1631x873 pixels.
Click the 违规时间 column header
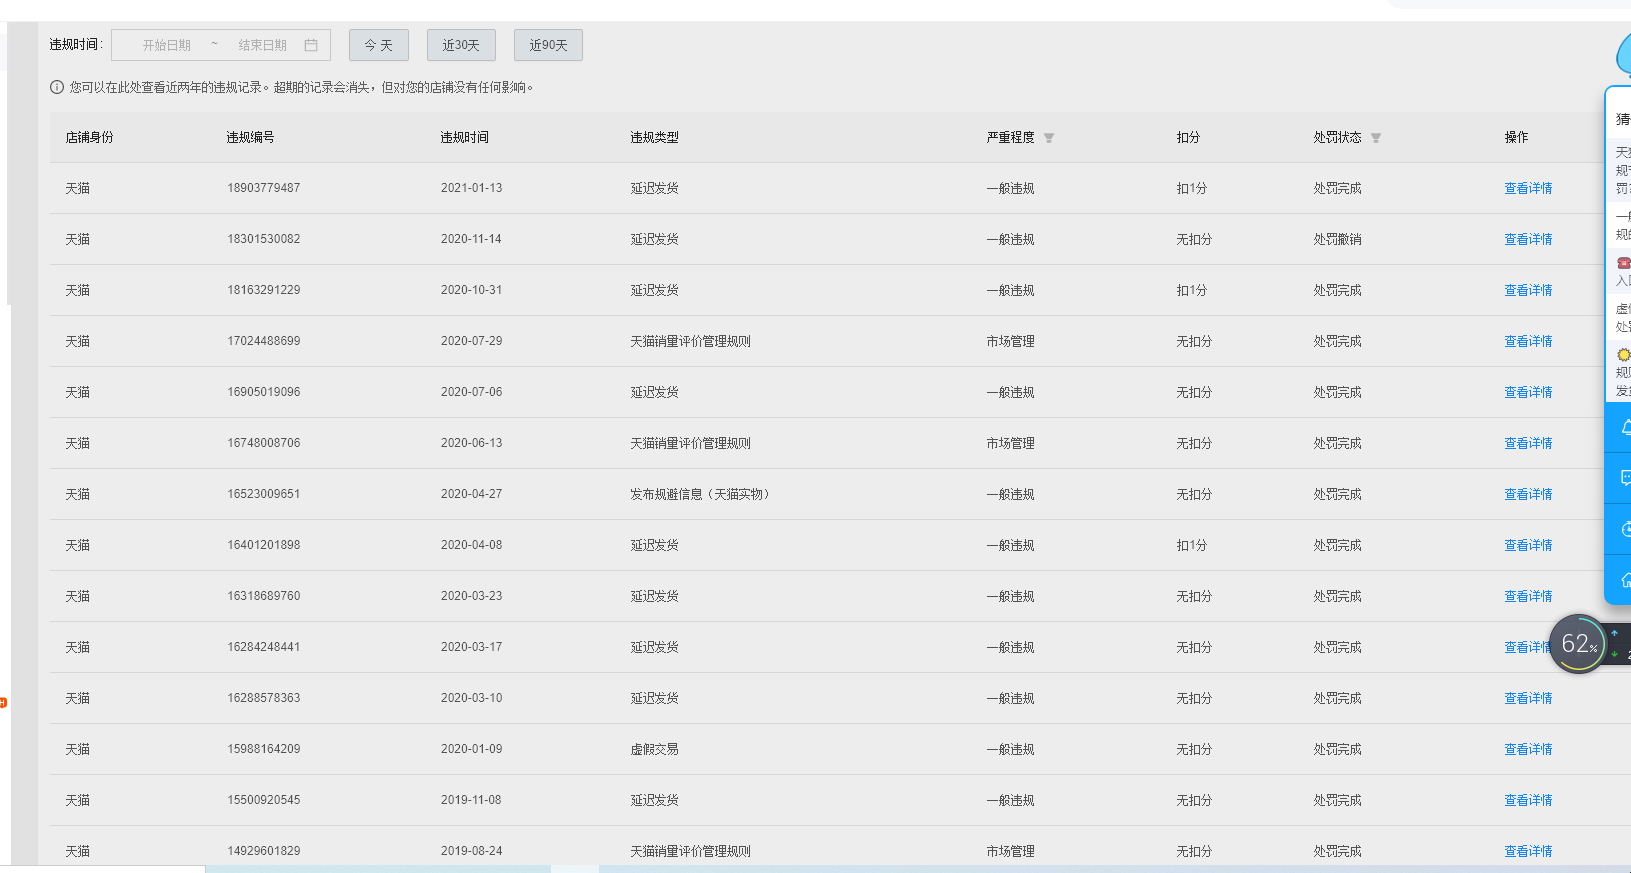click(464, 137)
